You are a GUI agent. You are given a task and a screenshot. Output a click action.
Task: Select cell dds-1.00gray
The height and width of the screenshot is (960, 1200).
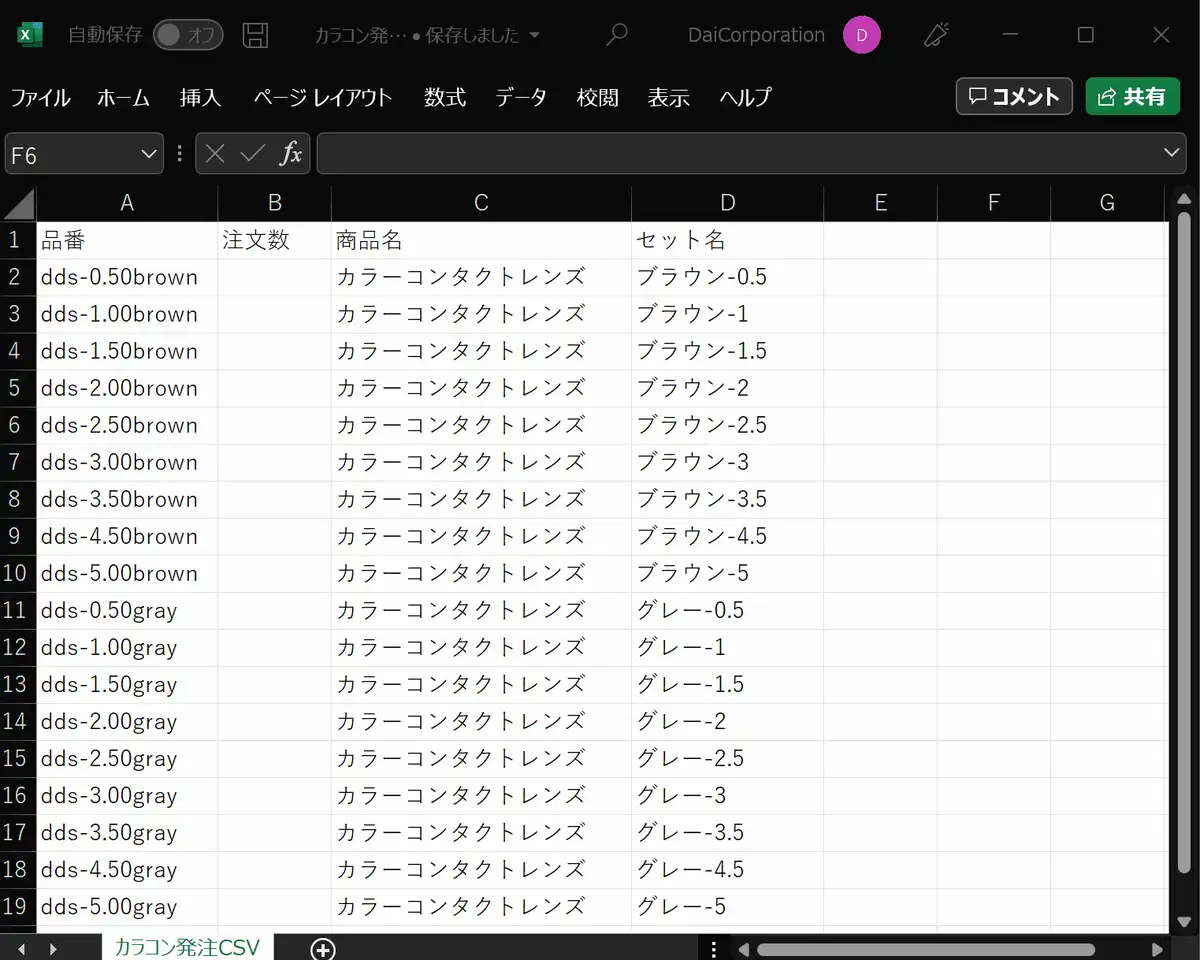coord(127,647)
